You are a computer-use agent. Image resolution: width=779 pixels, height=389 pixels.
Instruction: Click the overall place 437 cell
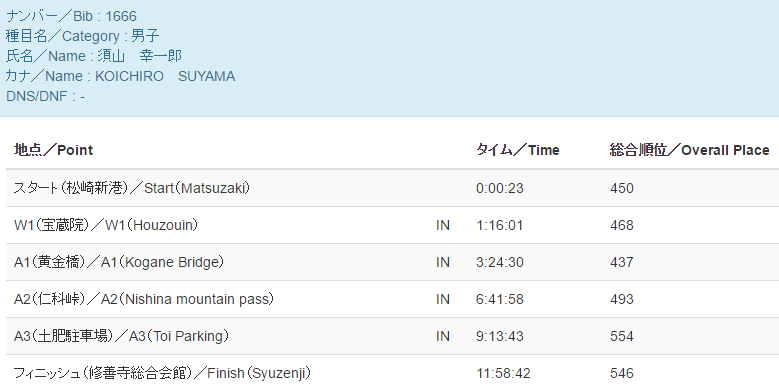click(622, 262)
